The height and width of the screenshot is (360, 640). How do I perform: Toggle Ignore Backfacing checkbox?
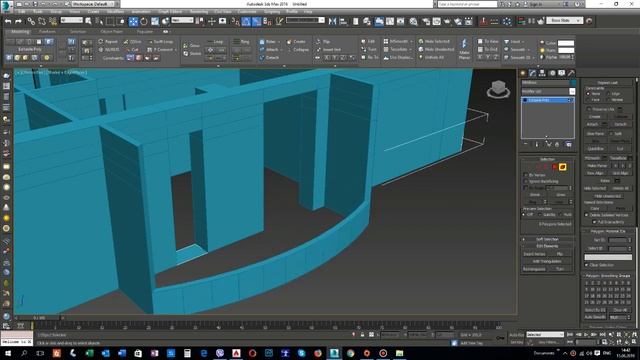[x=526, y=181]
